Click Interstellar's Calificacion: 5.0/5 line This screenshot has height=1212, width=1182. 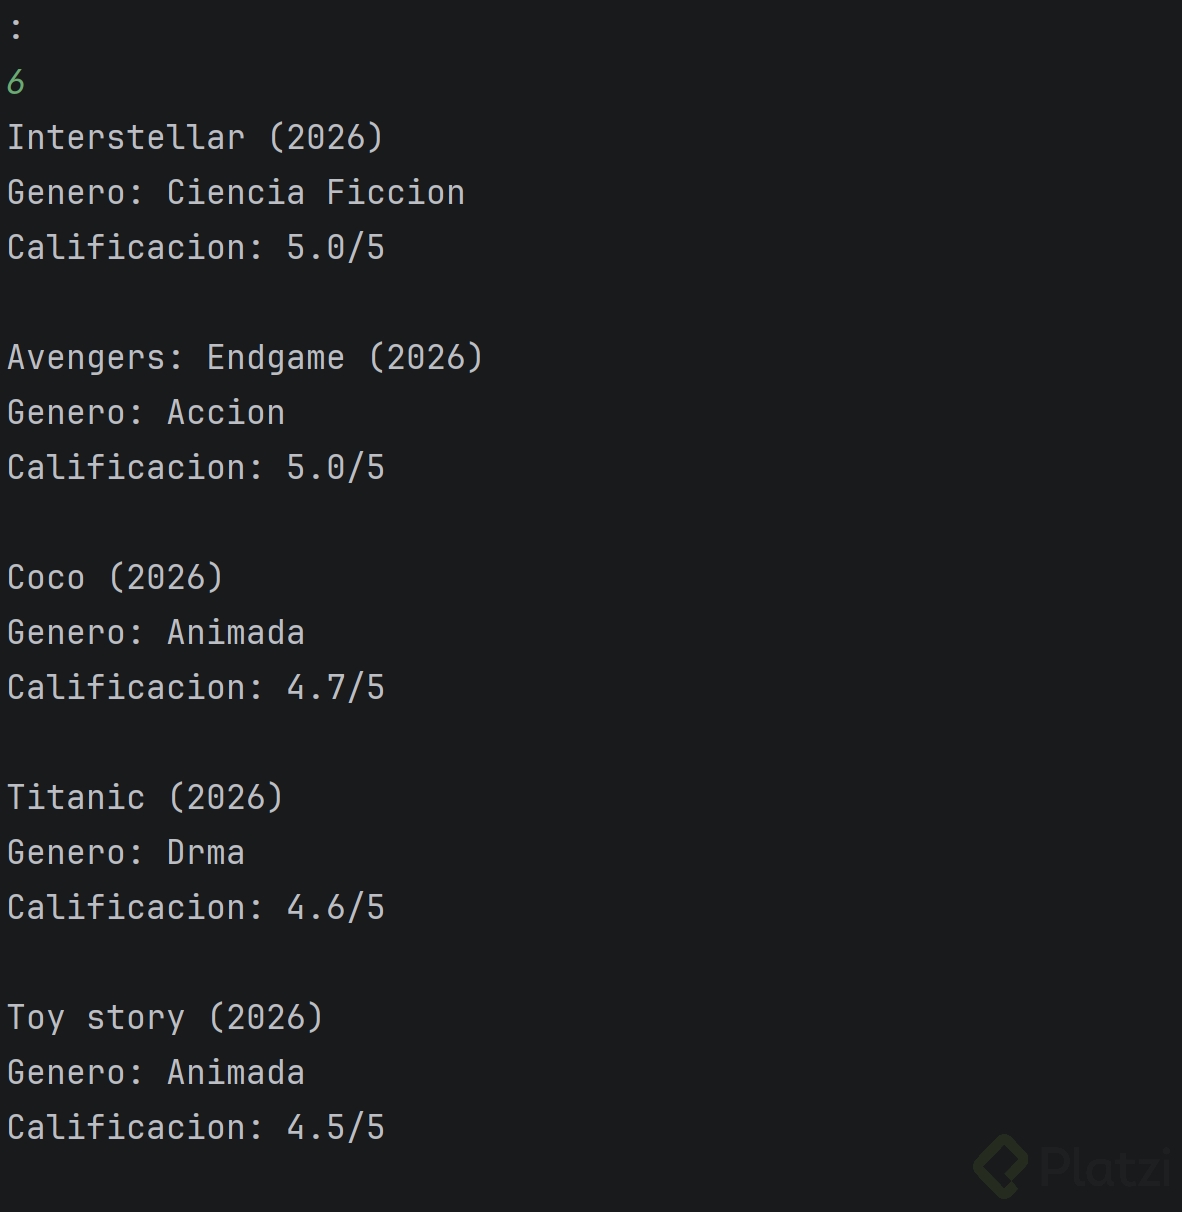pos(196,247)
